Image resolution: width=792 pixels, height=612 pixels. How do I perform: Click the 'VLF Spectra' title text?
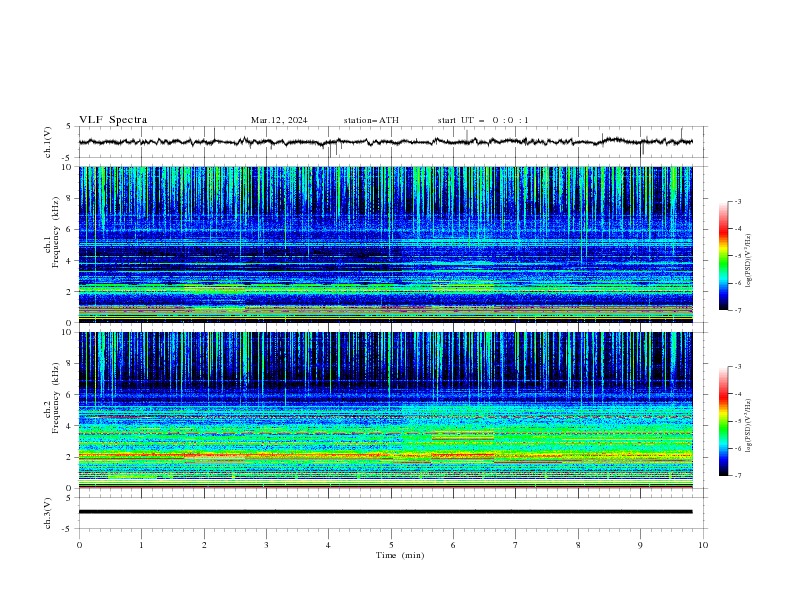113,120
